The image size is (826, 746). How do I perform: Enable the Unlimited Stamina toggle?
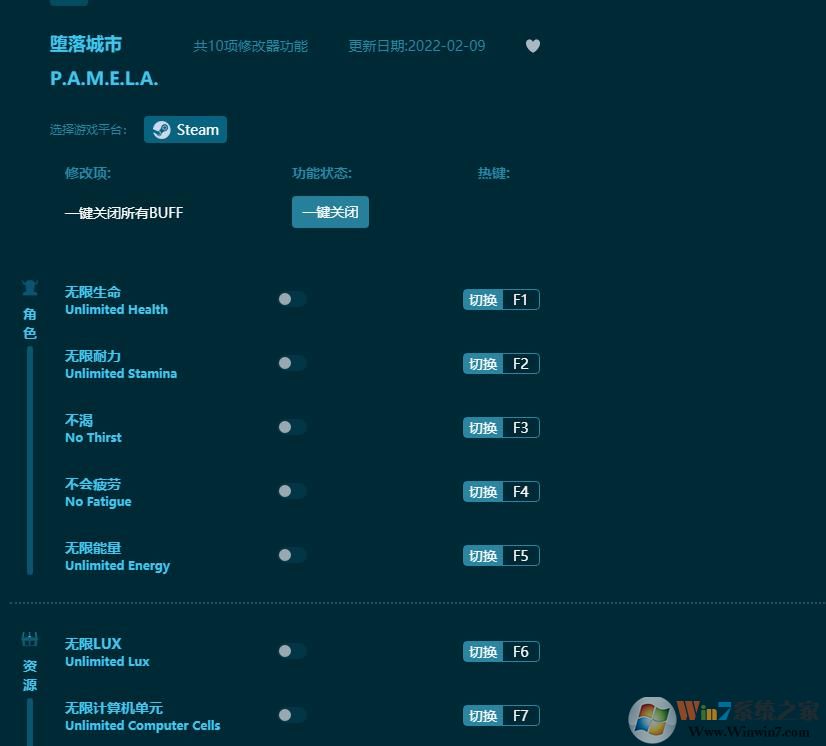point(291,363)
